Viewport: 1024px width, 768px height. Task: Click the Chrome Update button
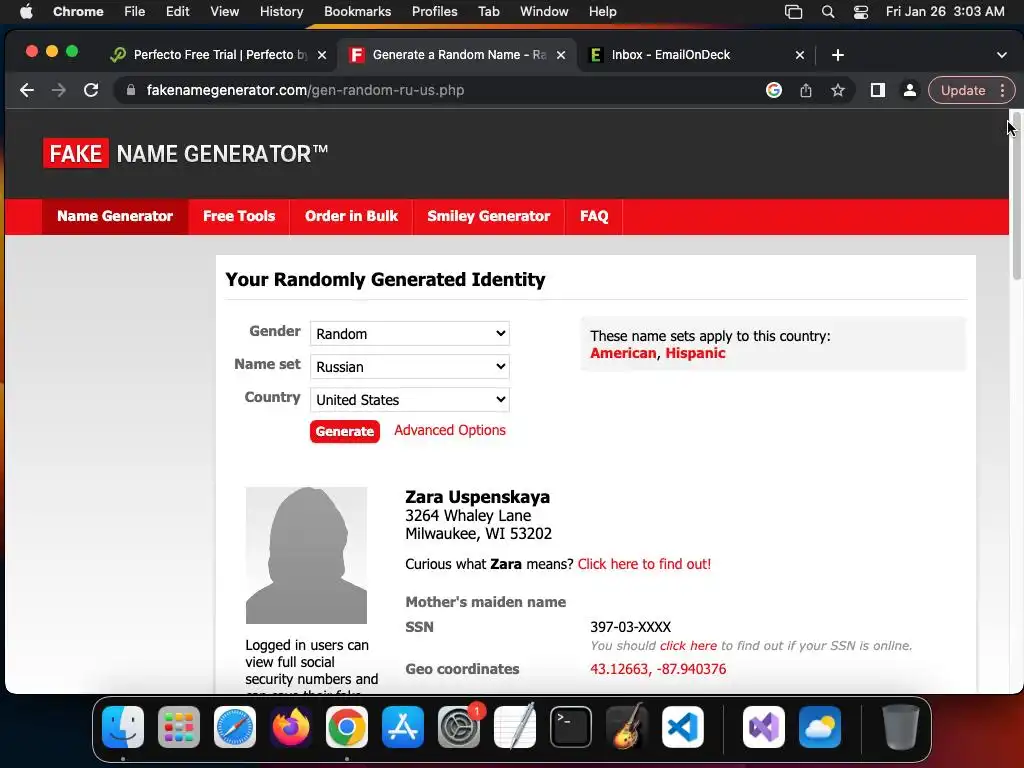point(963,90)
